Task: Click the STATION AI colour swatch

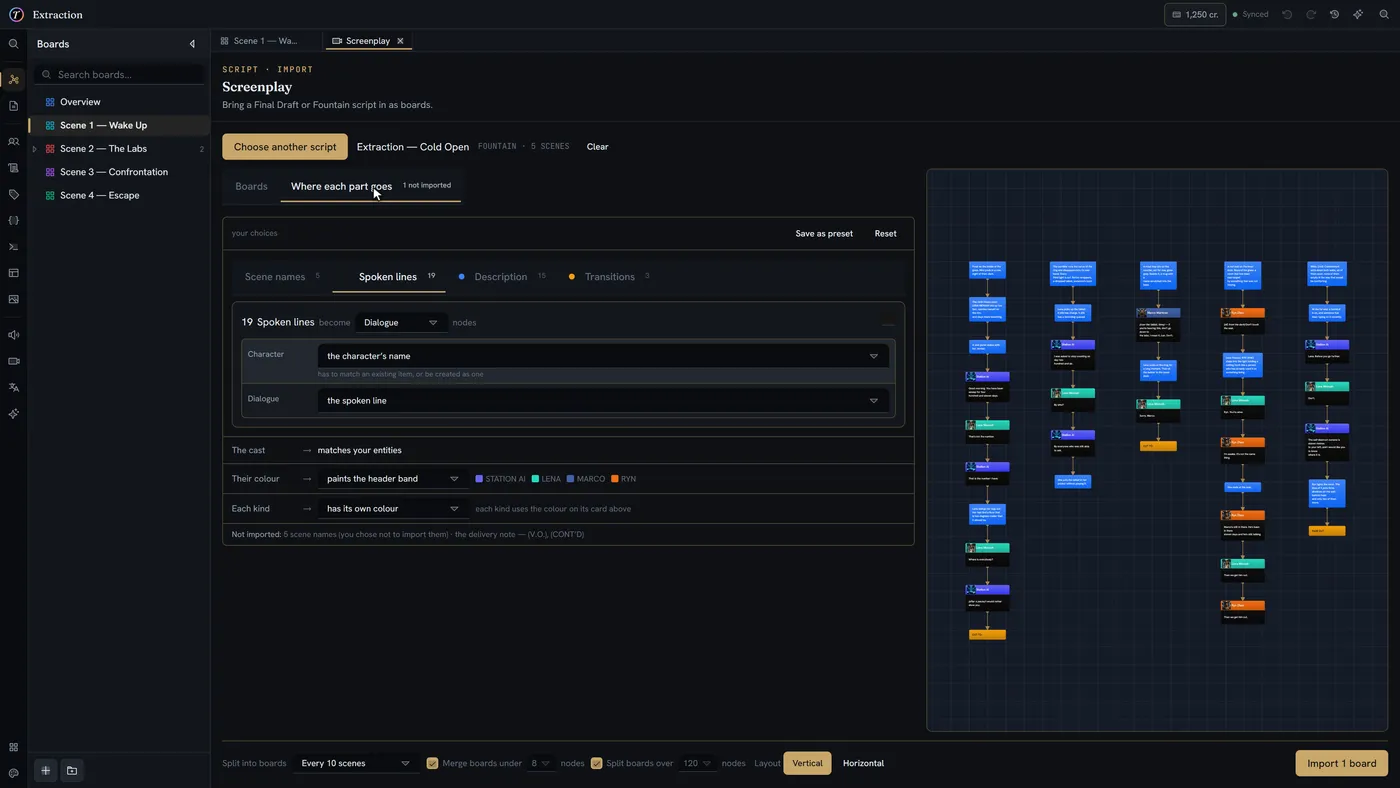Action: click(479, 479)
